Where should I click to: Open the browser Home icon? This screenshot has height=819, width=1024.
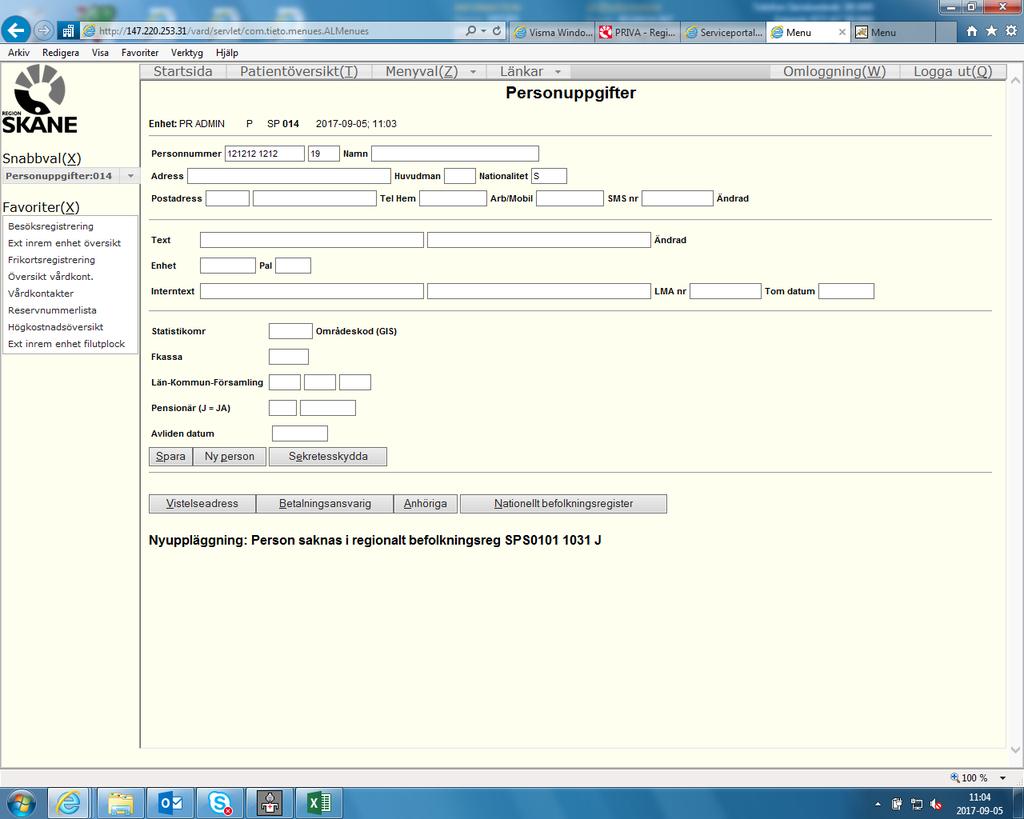[972, 31]
